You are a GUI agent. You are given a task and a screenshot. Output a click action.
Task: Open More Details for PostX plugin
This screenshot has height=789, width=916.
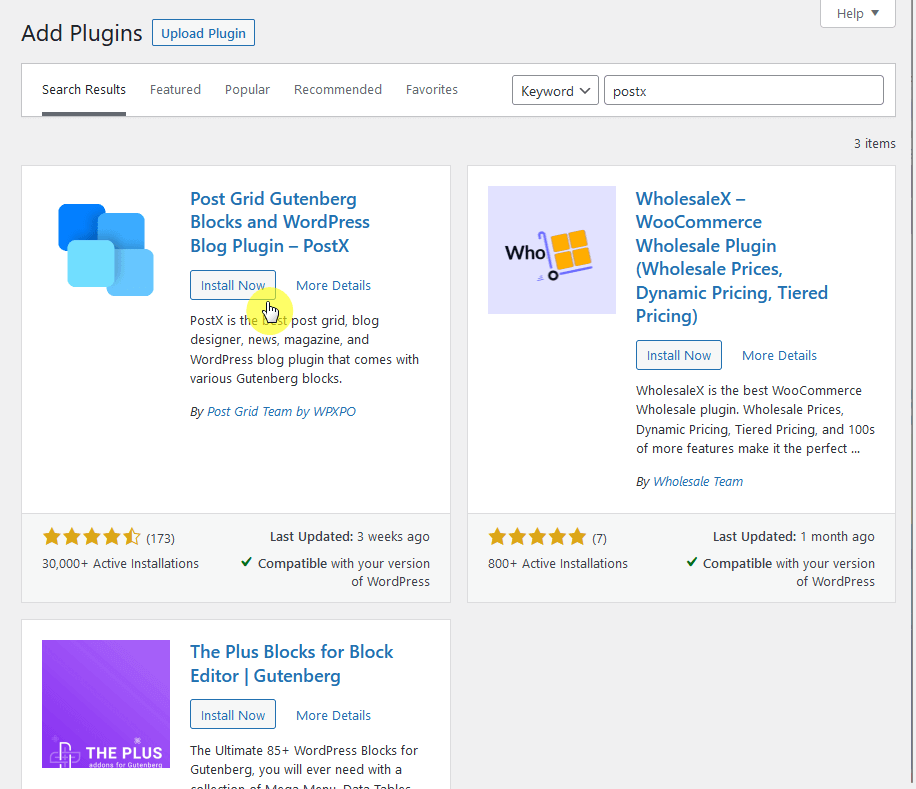pos(333,286)
